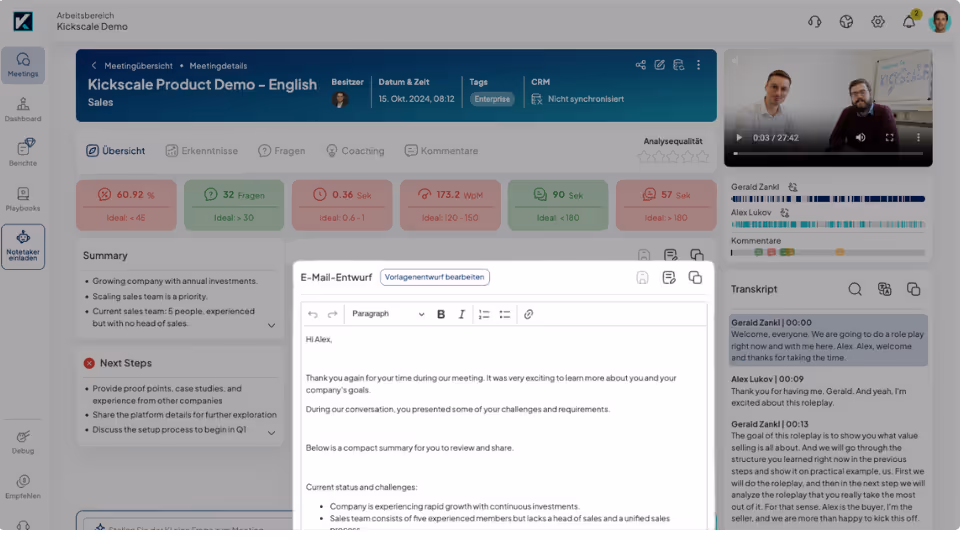The height and width of the screenshot is (540, 960).
Task: Click the 60.92 % metric card
Action: tap(126, 205)
